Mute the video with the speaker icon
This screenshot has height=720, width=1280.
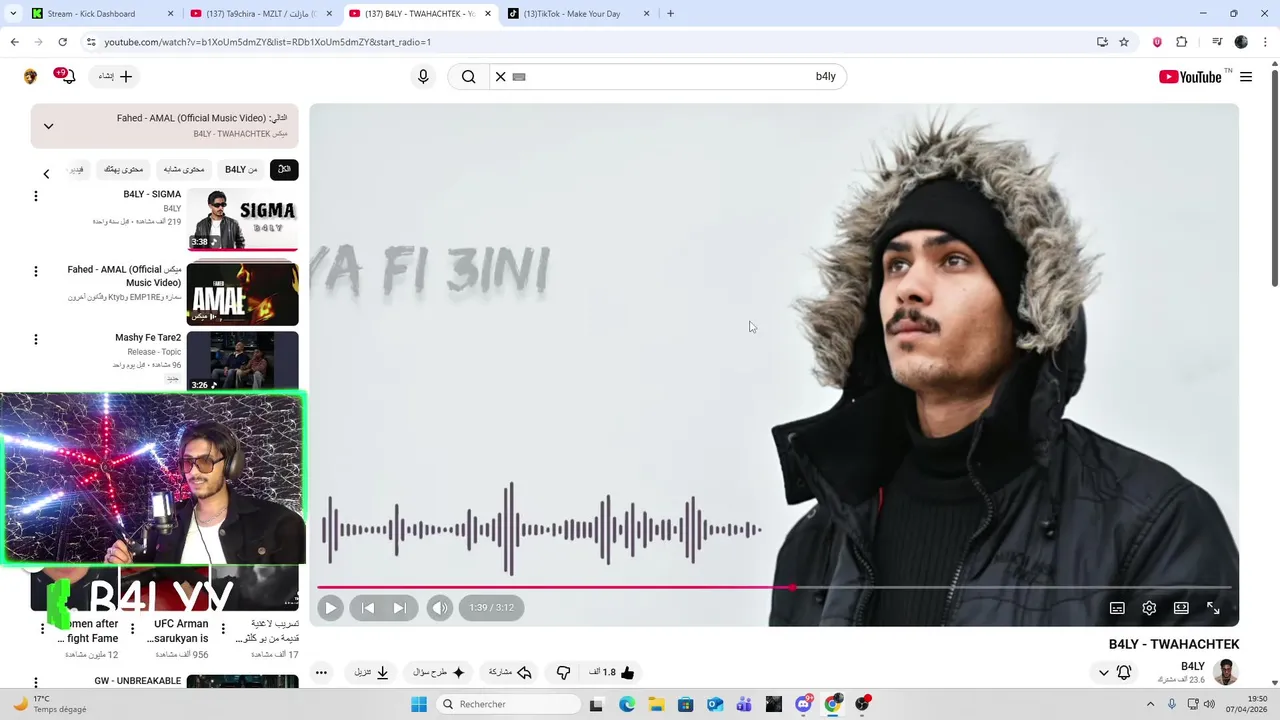tap(439, 608)
